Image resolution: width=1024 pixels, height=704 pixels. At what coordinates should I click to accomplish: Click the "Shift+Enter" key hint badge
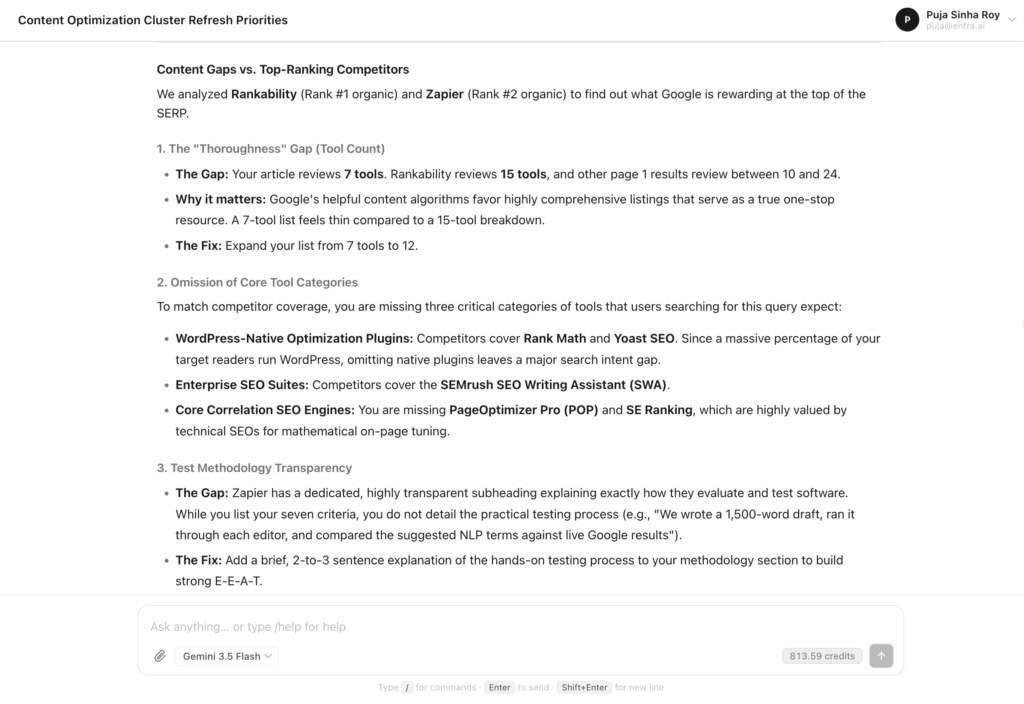pos(584,687)
